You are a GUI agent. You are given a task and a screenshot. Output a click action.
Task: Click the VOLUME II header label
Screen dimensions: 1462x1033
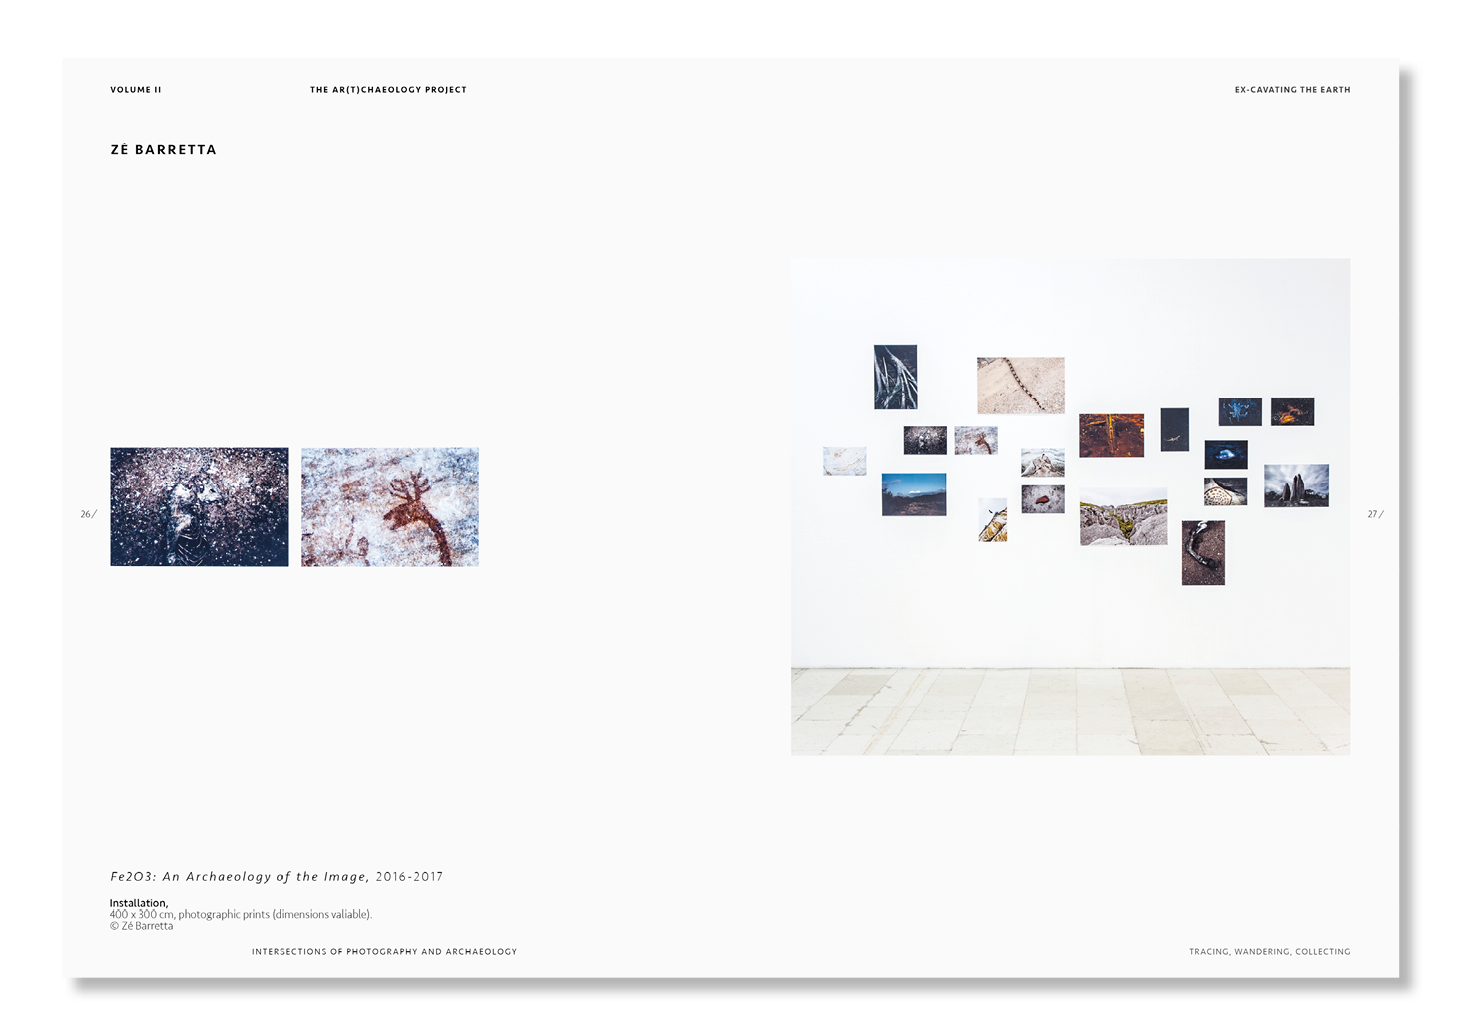(135, 89)
